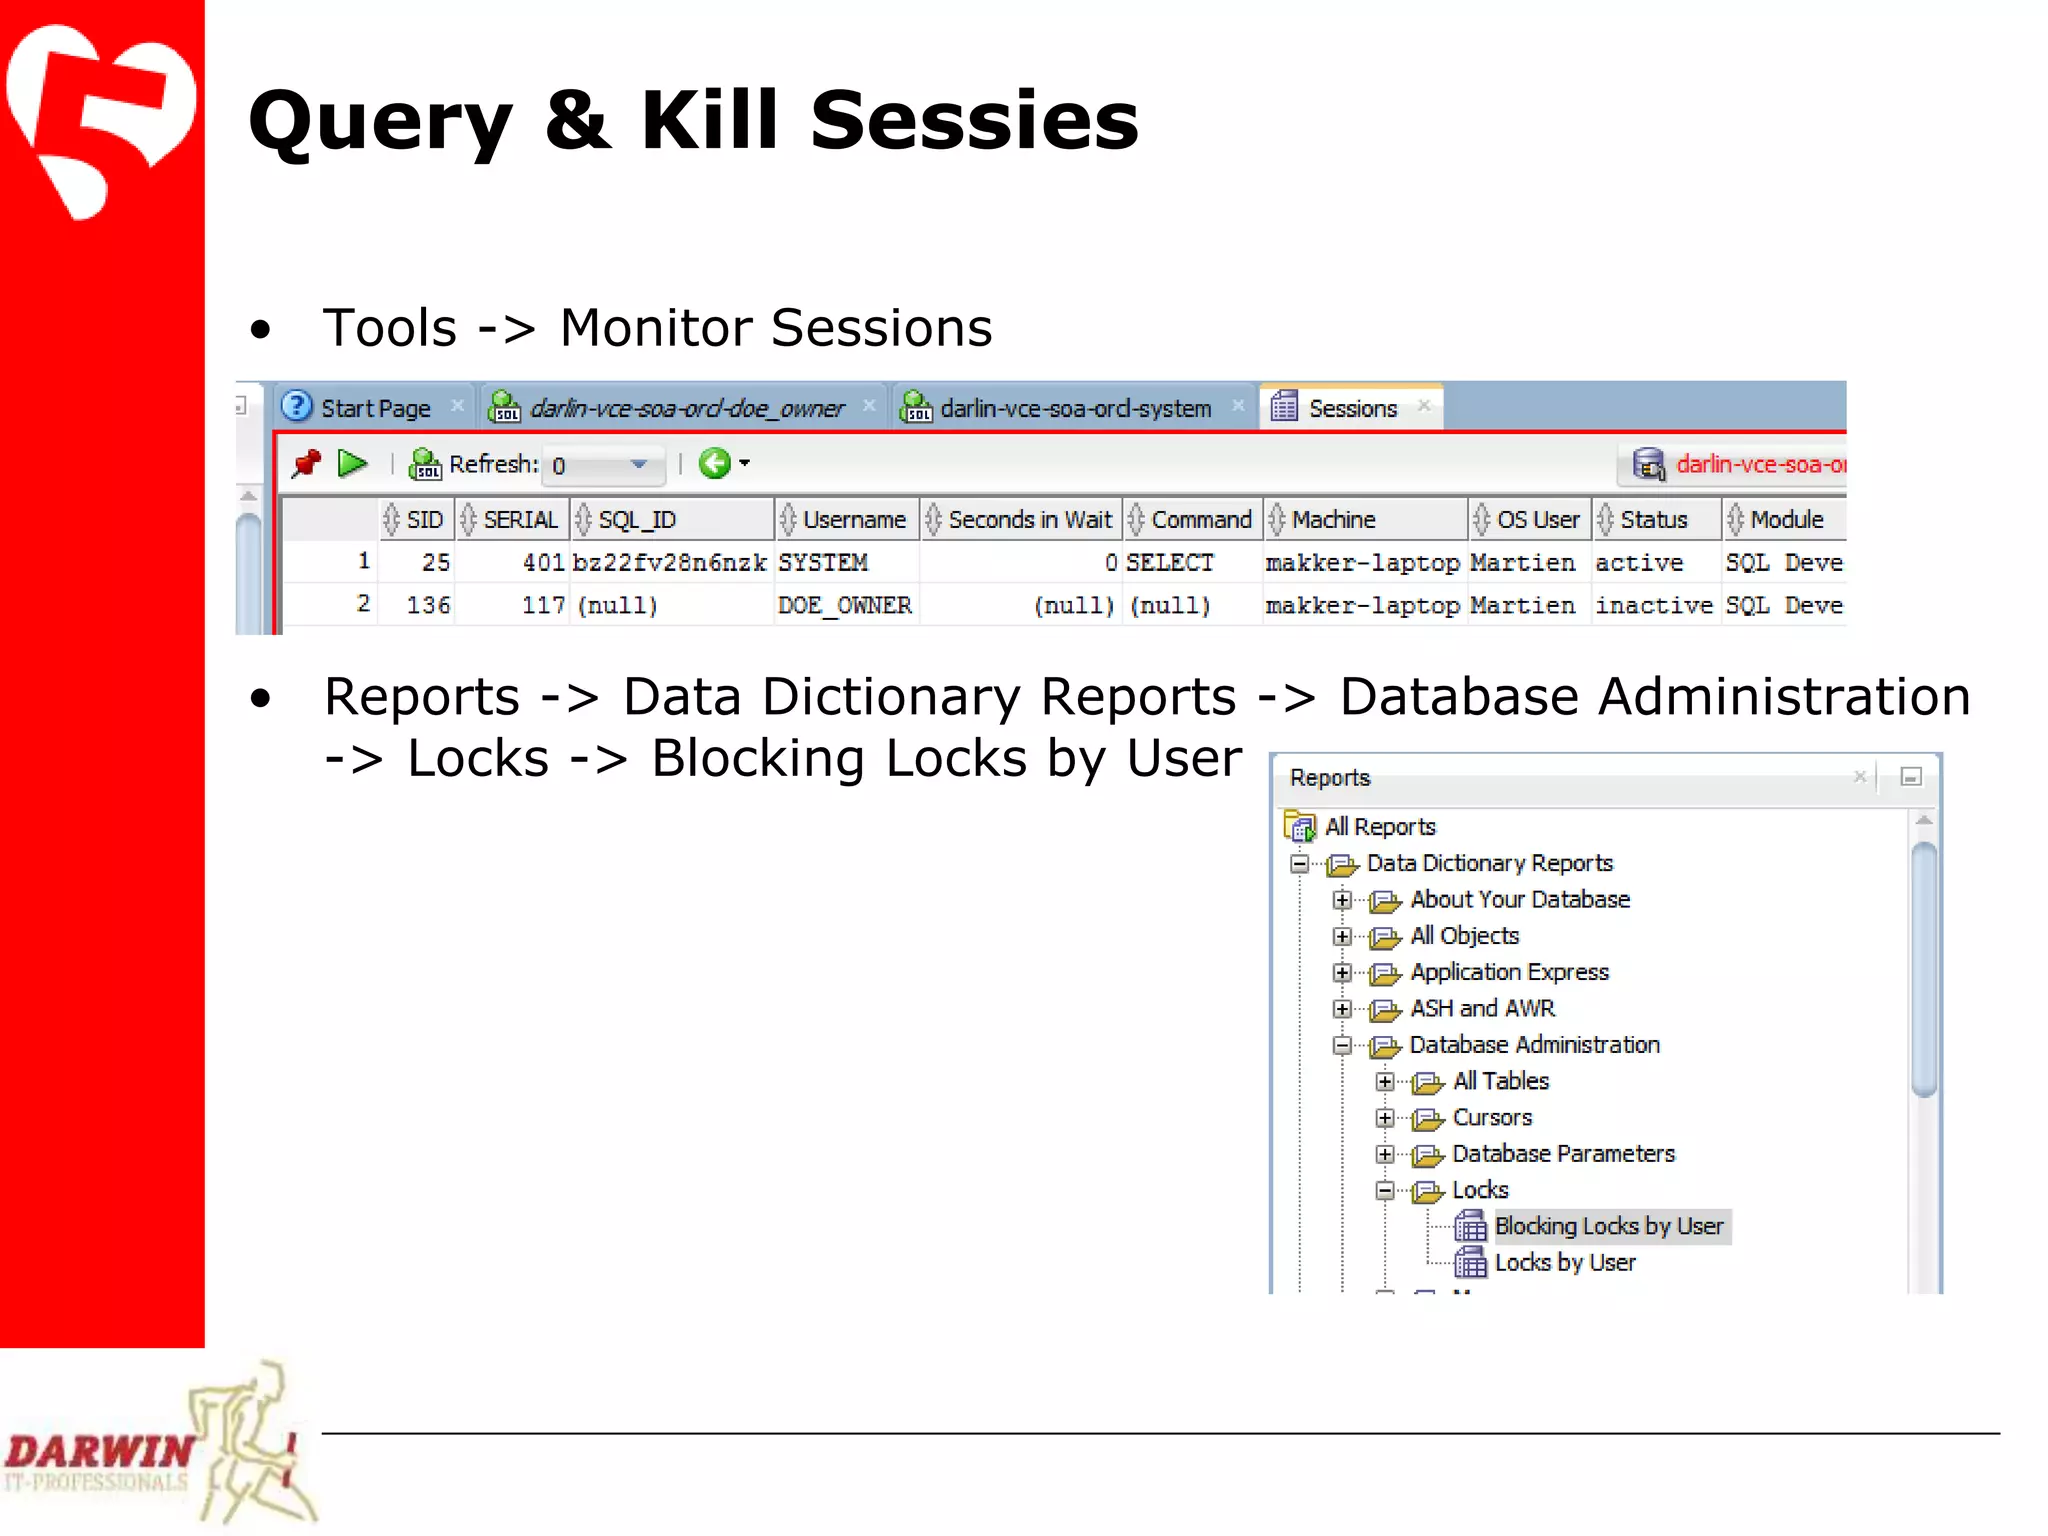Open the dropdown arrow beside green back icon
2048x1536 pixels.
[744, 463]
